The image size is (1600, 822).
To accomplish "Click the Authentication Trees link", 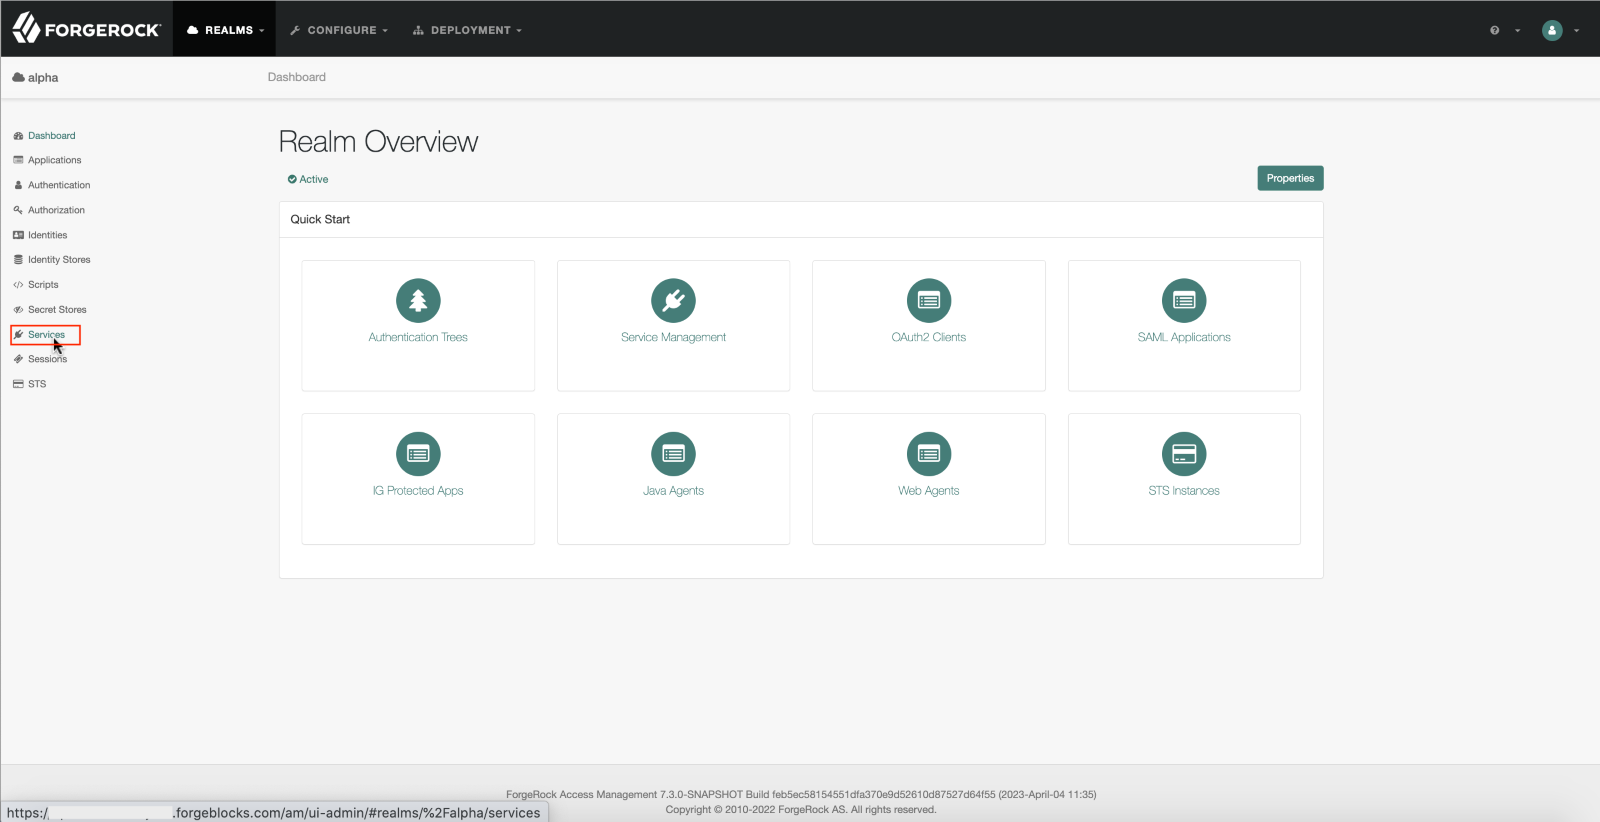I will pos(418,337).
